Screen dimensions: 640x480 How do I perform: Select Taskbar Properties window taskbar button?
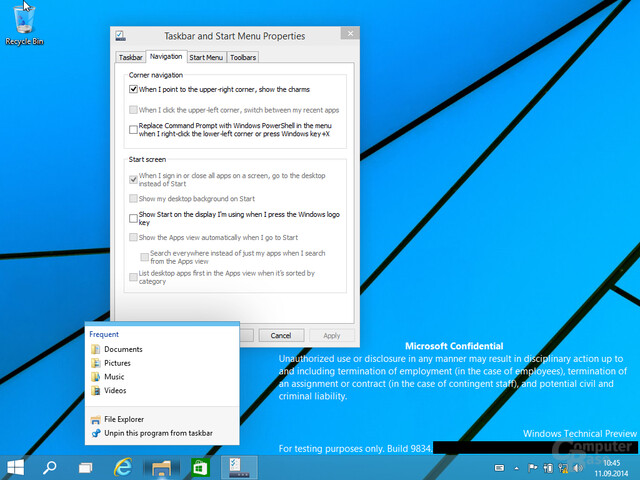click(239, 468)
